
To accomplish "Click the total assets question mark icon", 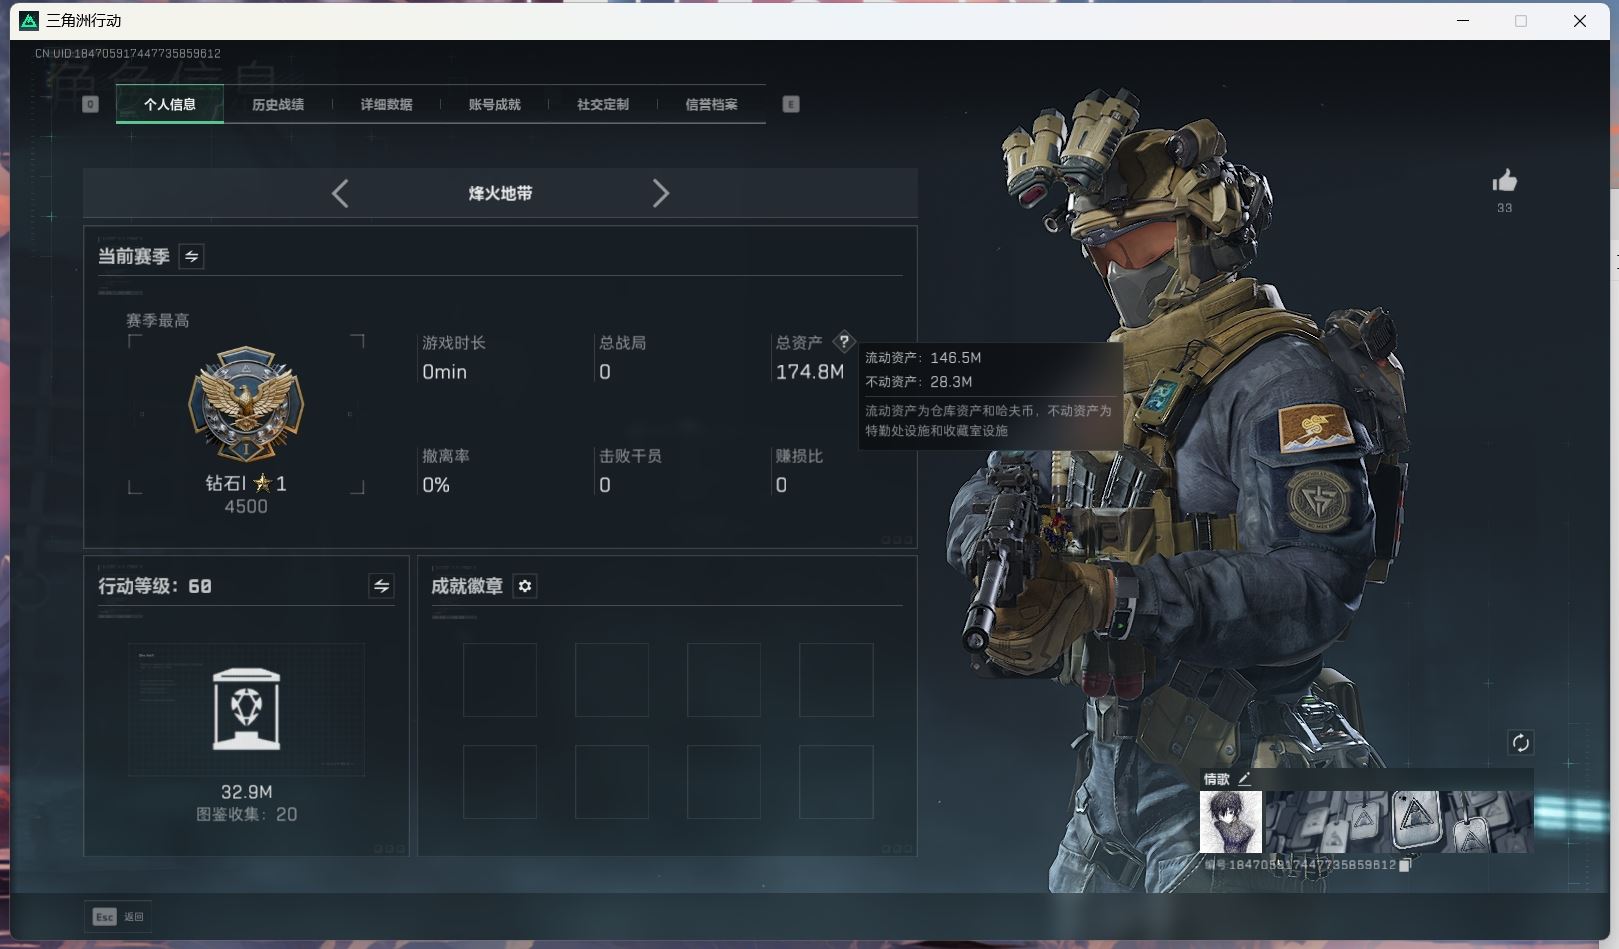I will (844, 342).
